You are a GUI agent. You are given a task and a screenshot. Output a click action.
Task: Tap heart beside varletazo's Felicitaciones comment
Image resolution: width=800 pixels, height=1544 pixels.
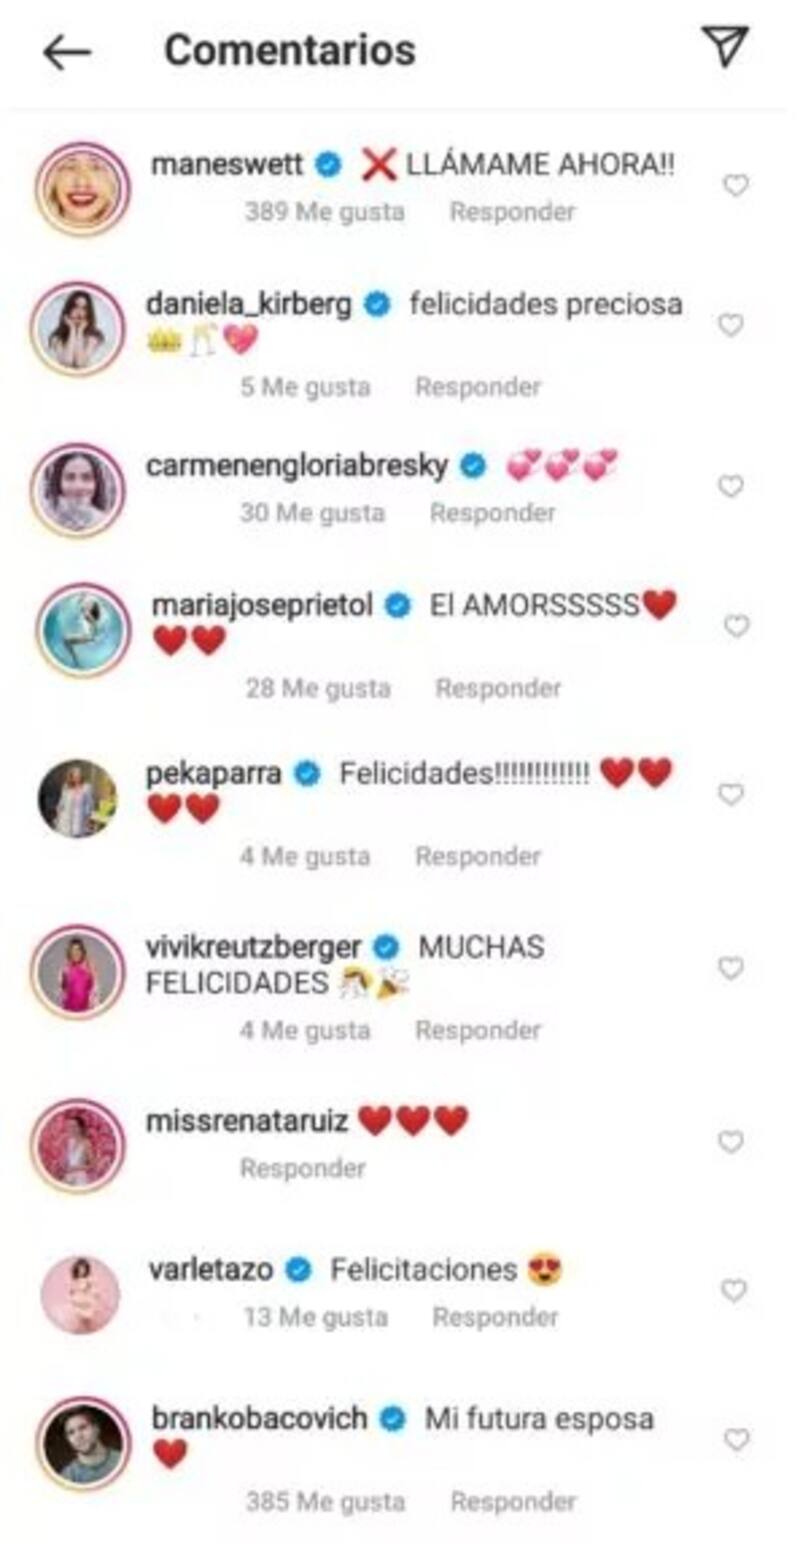click(734, 1291)
